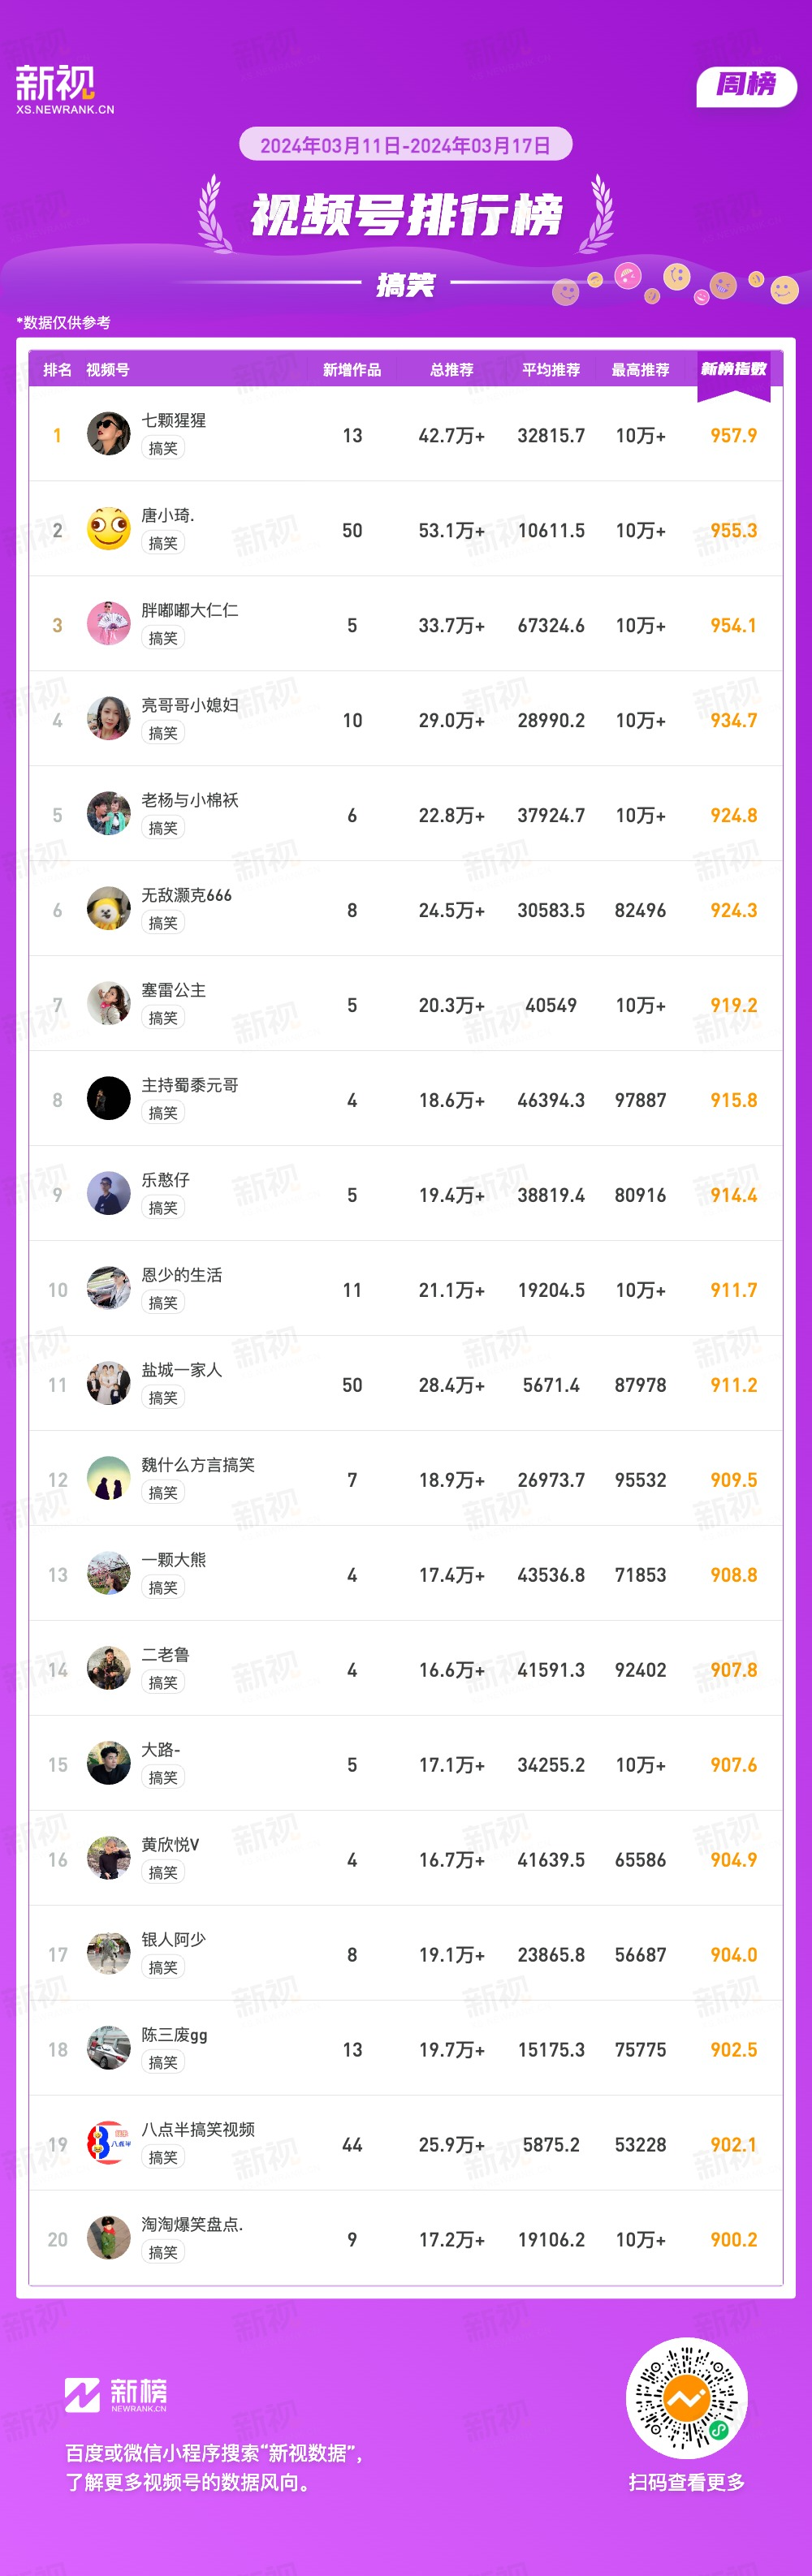
Task: Click 唐小琦 smiley face avatar
Action: pyautogui.click(x=108, y=529)
